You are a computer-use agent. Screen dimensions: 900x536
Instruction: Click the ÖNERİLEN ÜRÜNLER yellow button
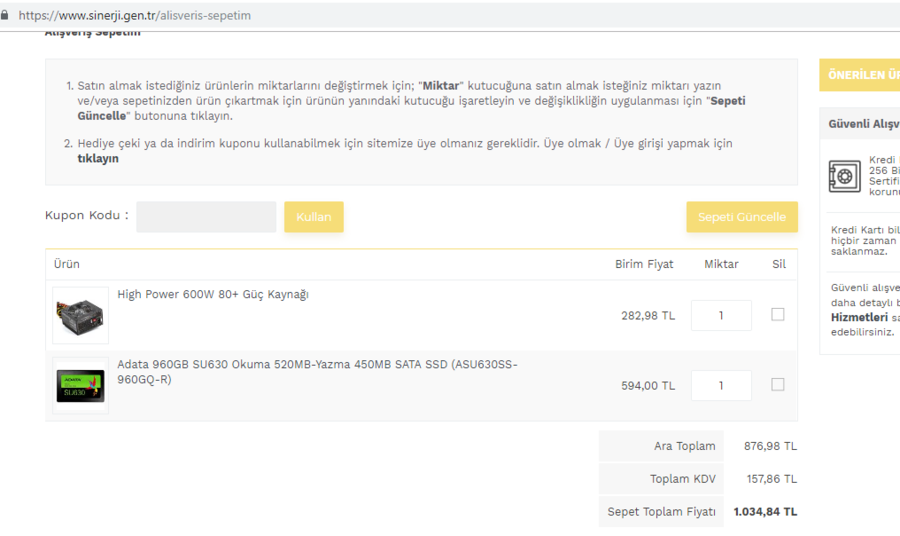tap(859, 75)
